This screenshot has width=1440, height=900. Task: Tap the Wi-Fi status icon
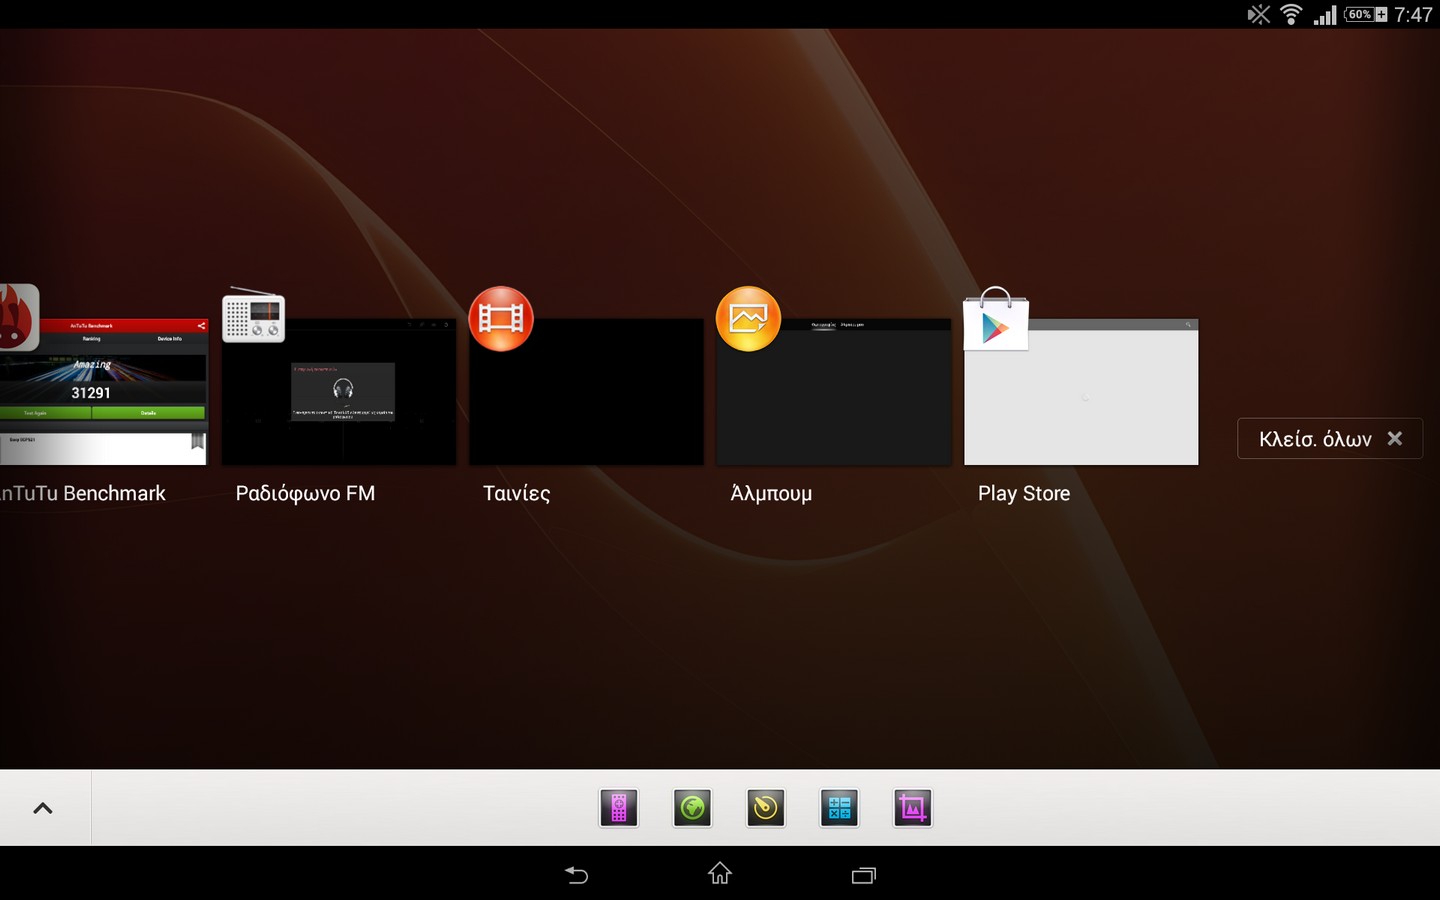(x=1291, y=14)
